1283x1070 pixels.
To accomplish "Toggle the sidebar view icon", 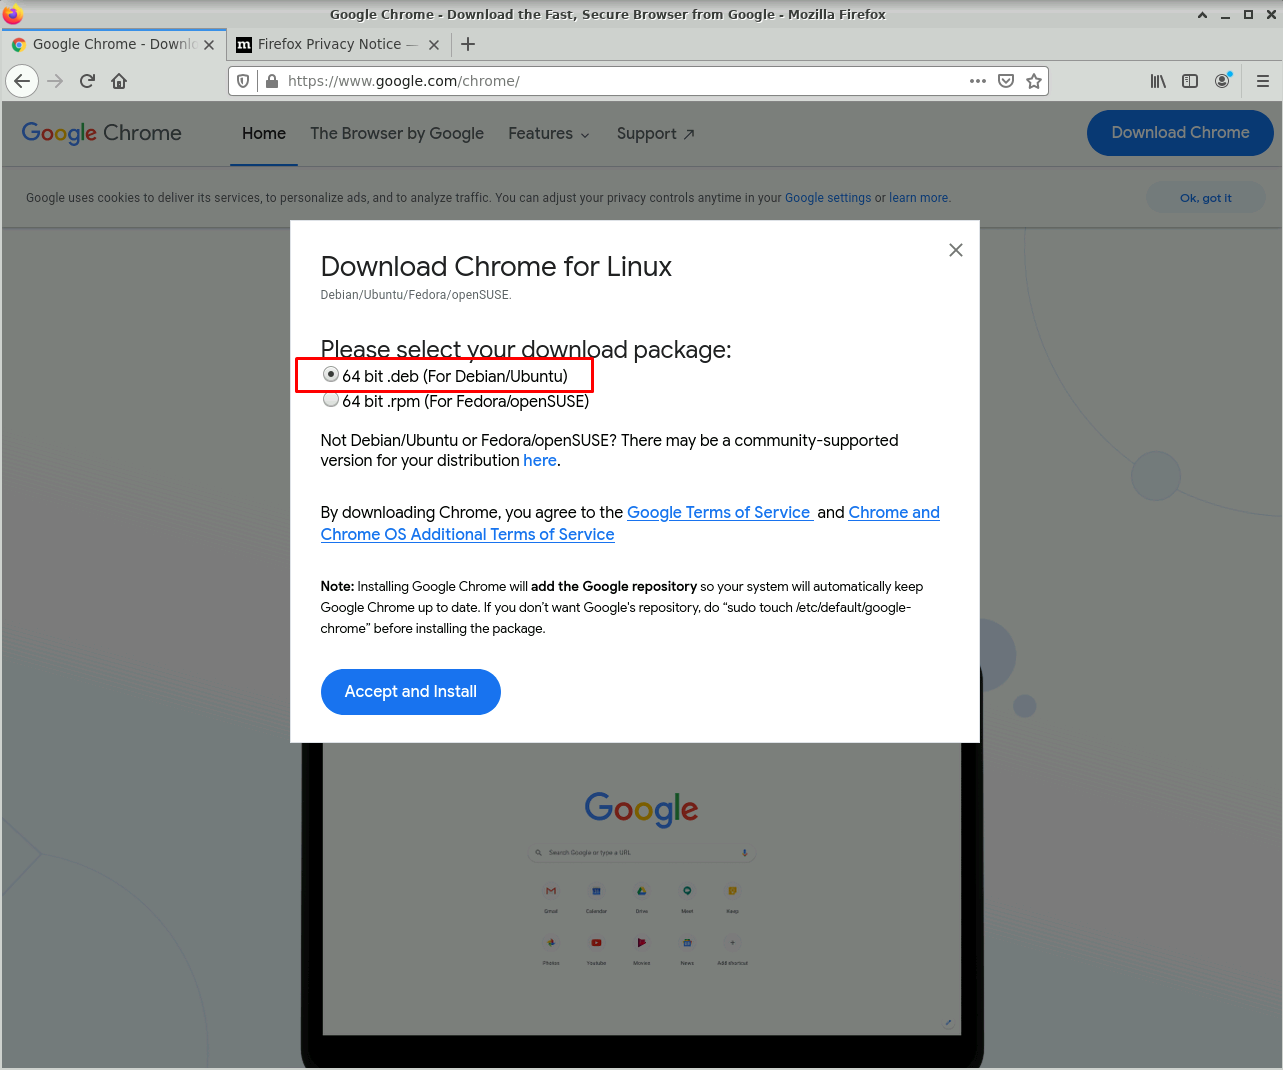I will [x=1190, y=81].
